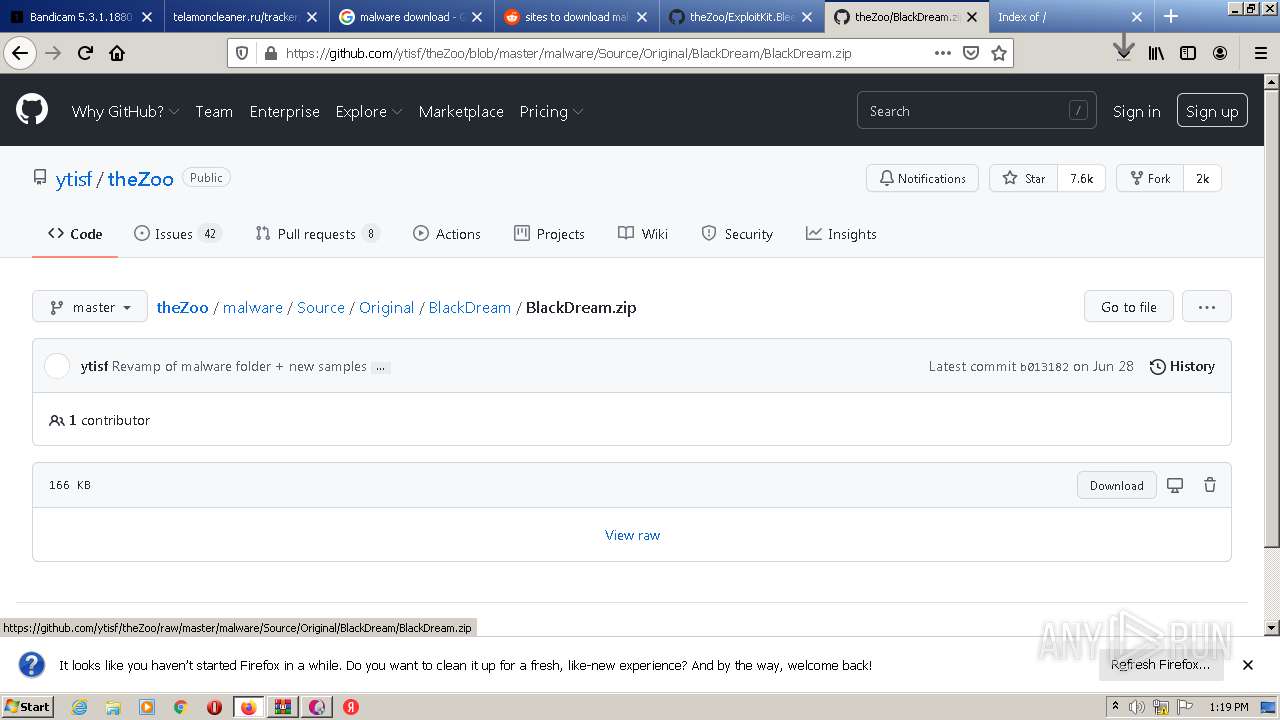Click the GitHub Octocat logo

tap(32, 110)
